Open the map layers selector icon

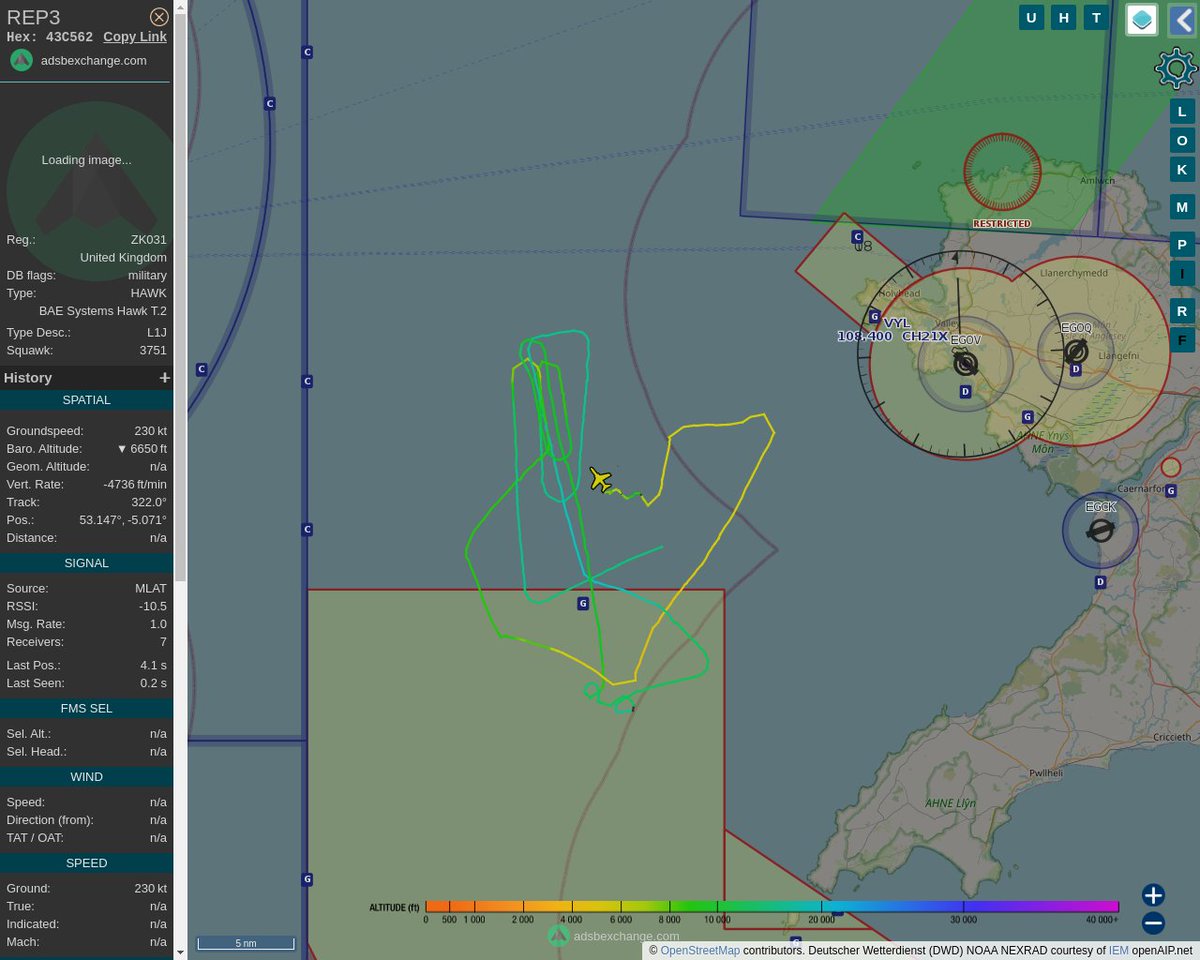(1141, 19)
